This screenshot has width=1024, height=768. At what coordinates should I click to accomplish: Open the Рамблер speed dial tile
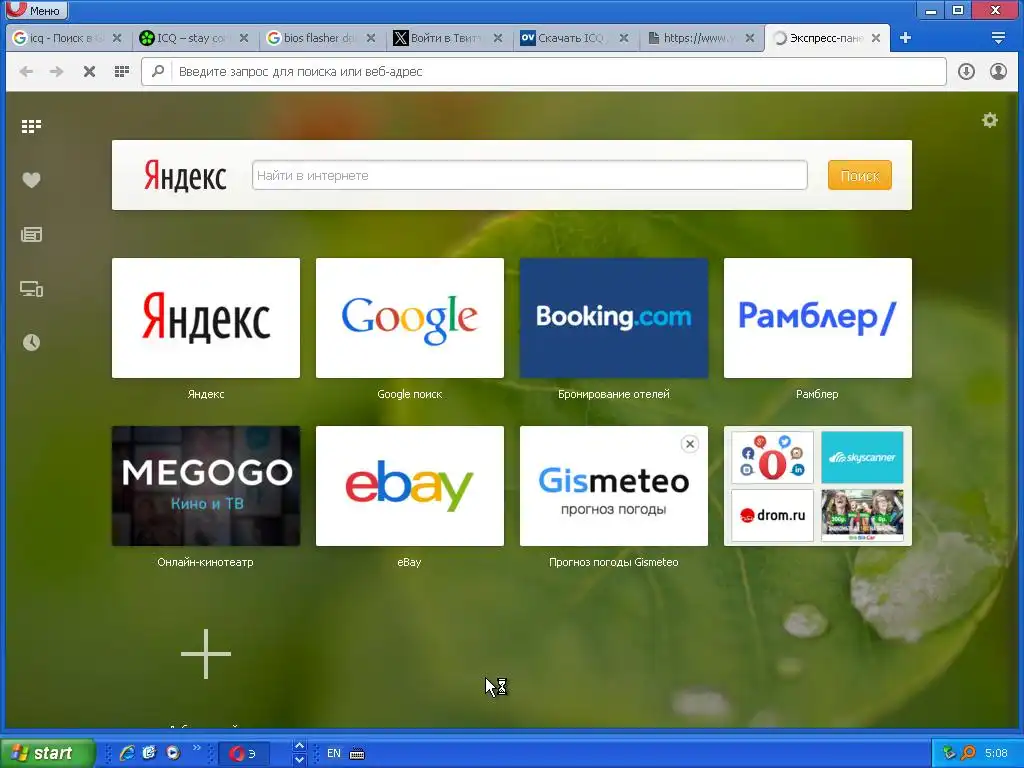818,317
